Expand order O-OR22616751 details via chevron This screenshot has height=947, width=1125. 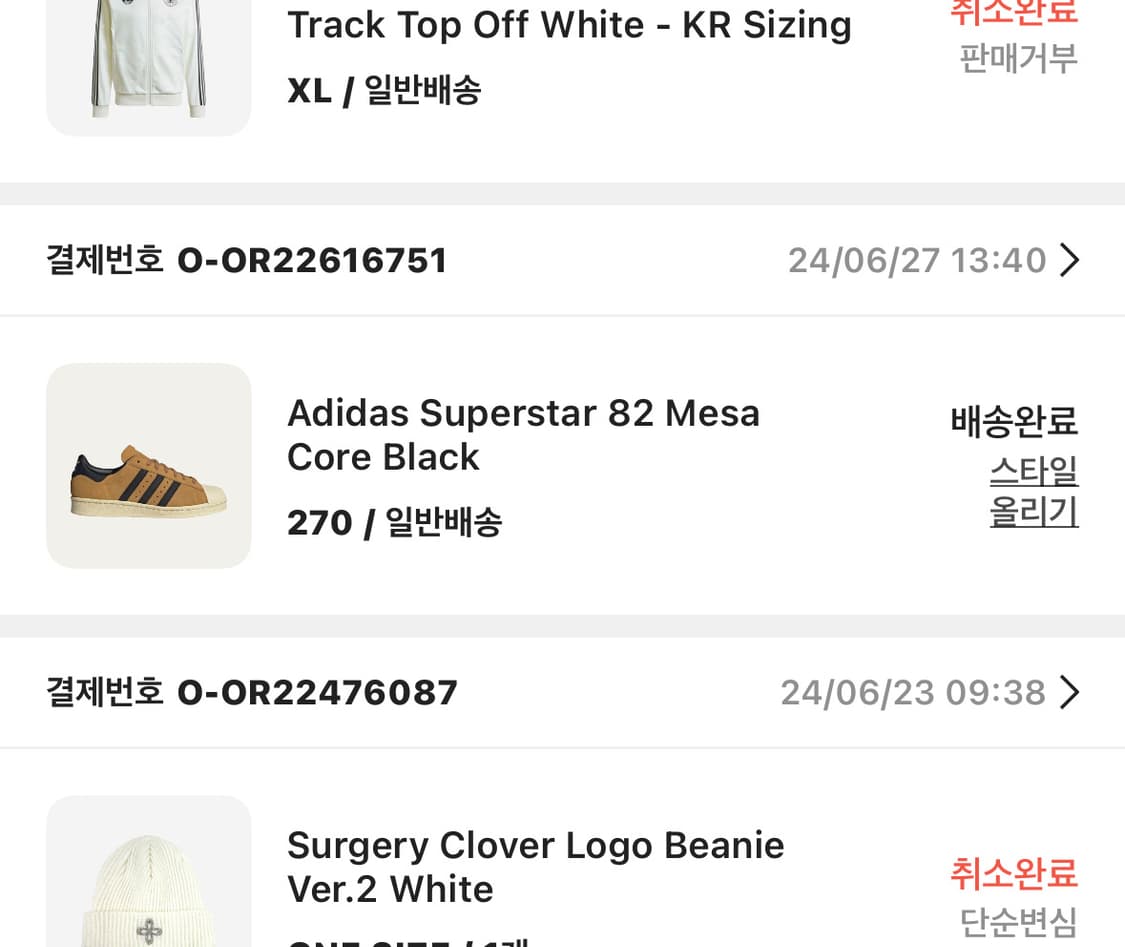pyautogui.click(x=1069, y=260)
